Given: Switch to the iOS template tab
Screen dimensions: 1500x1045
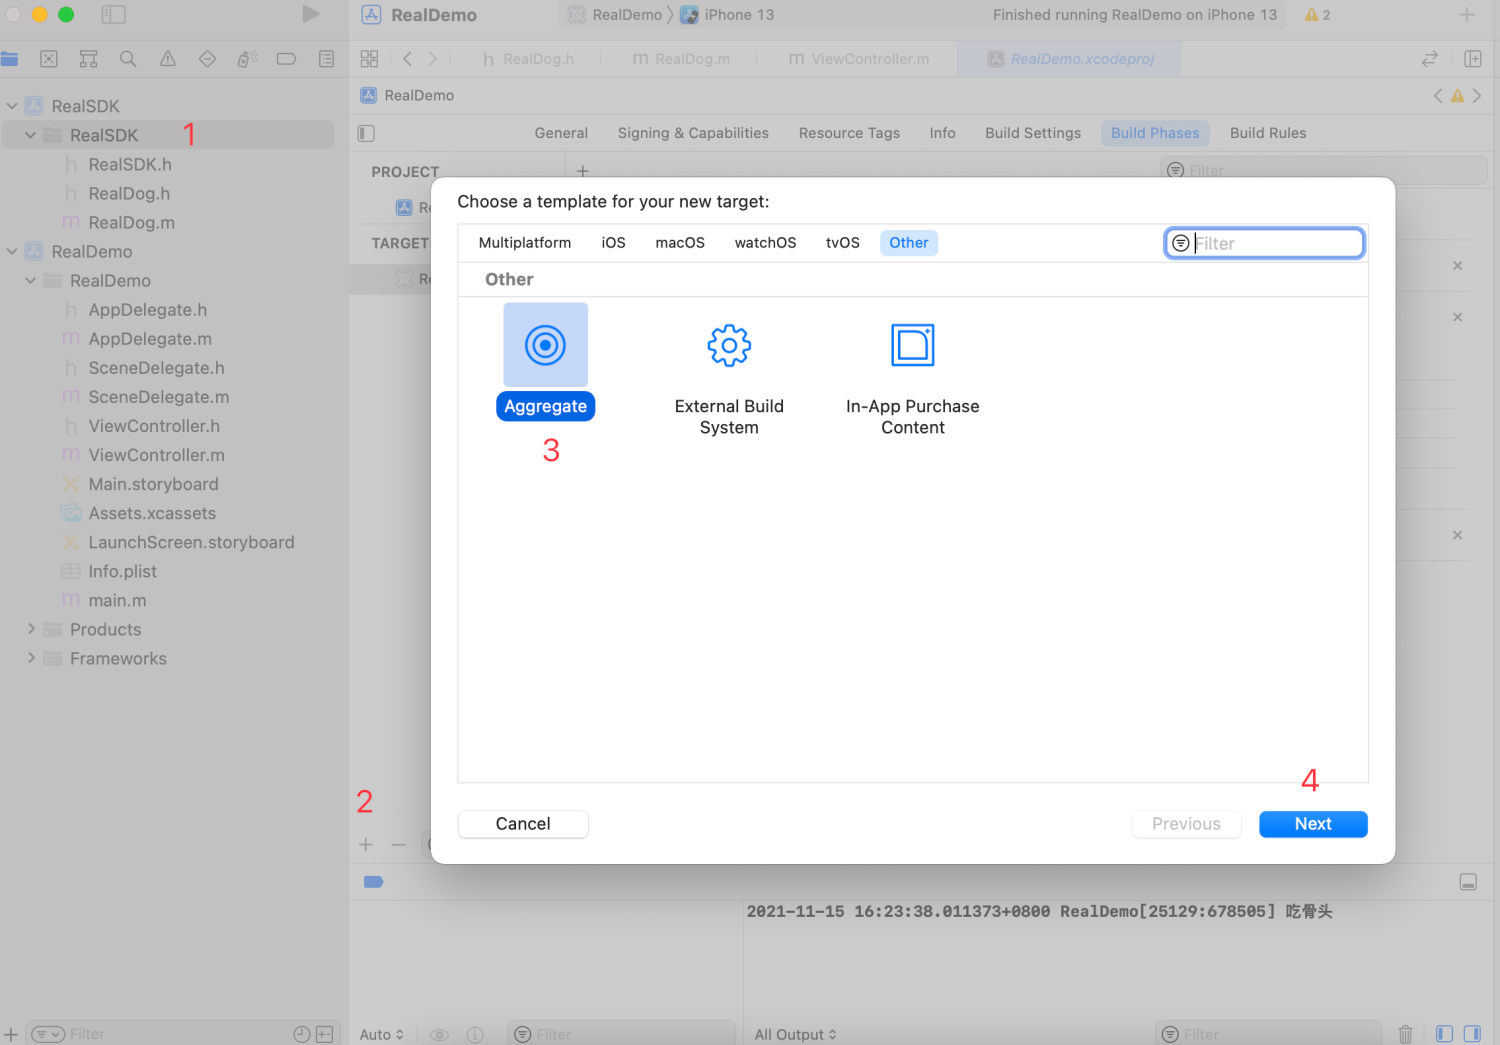Looking at the screenshot, I should click(613, 243).
